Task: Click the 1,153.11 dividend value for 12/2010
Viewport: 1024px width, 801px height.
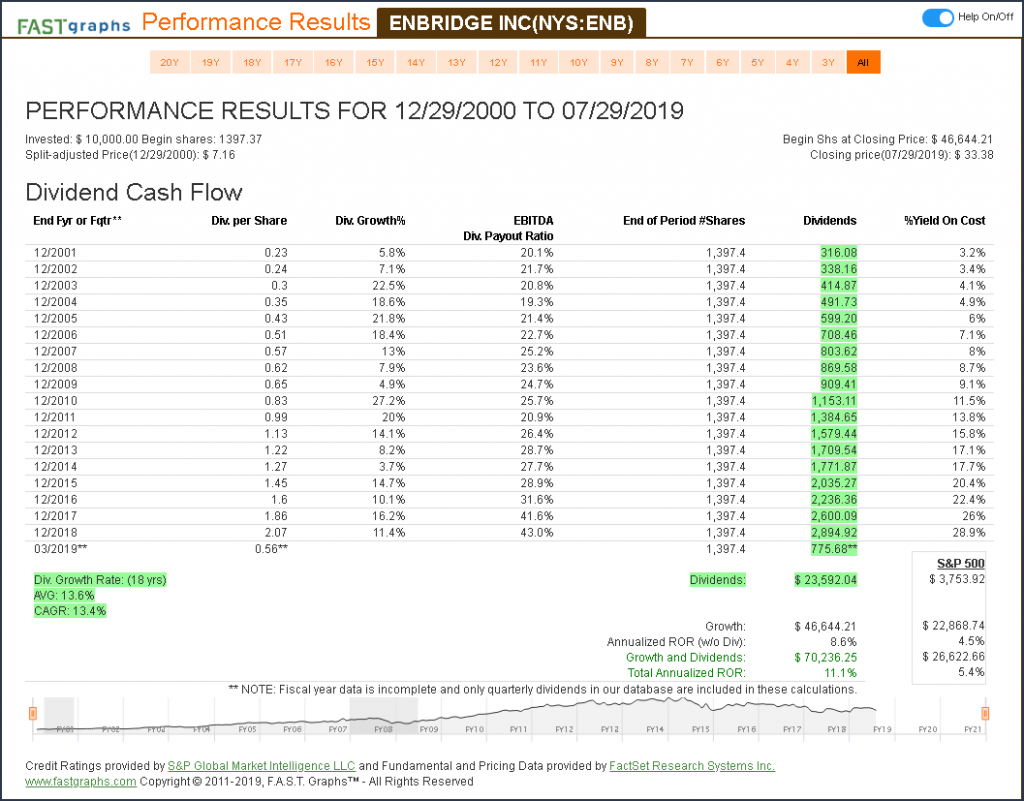Action: coord(834,401)
